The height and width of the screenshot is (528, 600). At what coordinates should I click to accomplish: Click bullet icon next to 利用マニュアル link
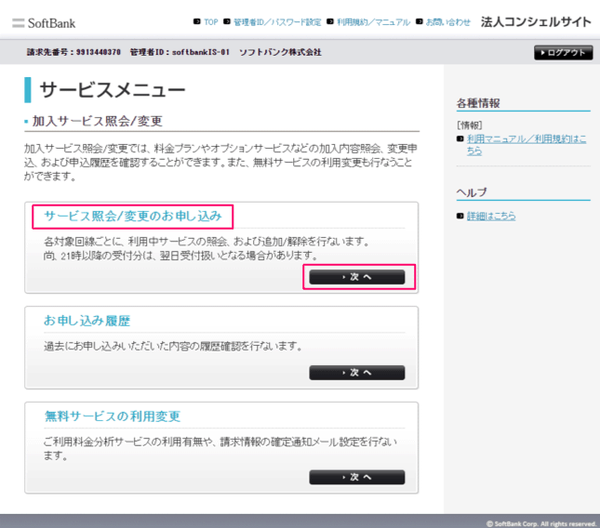460,139
